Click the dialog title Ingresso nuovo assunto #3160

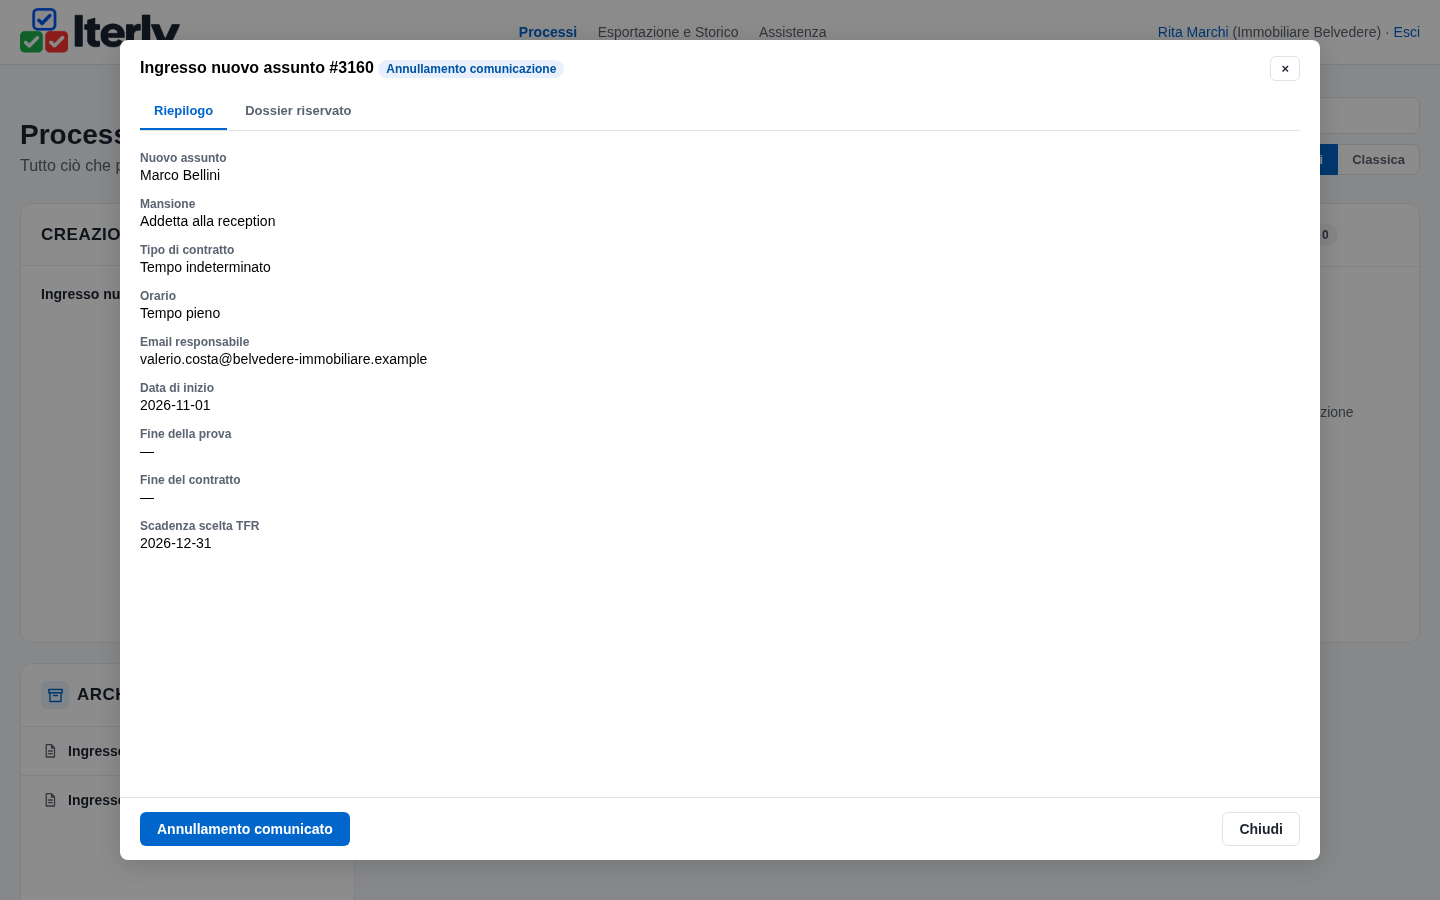pyautogui.click(x=257, y=68)
